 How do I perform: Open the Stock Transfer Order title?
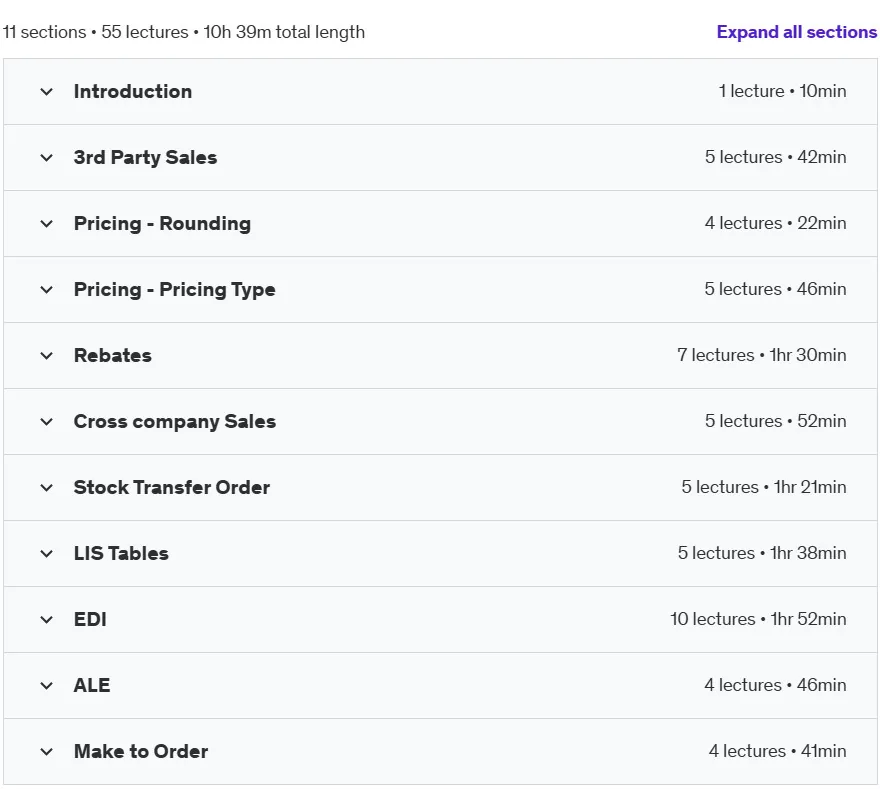coord(172,487)
